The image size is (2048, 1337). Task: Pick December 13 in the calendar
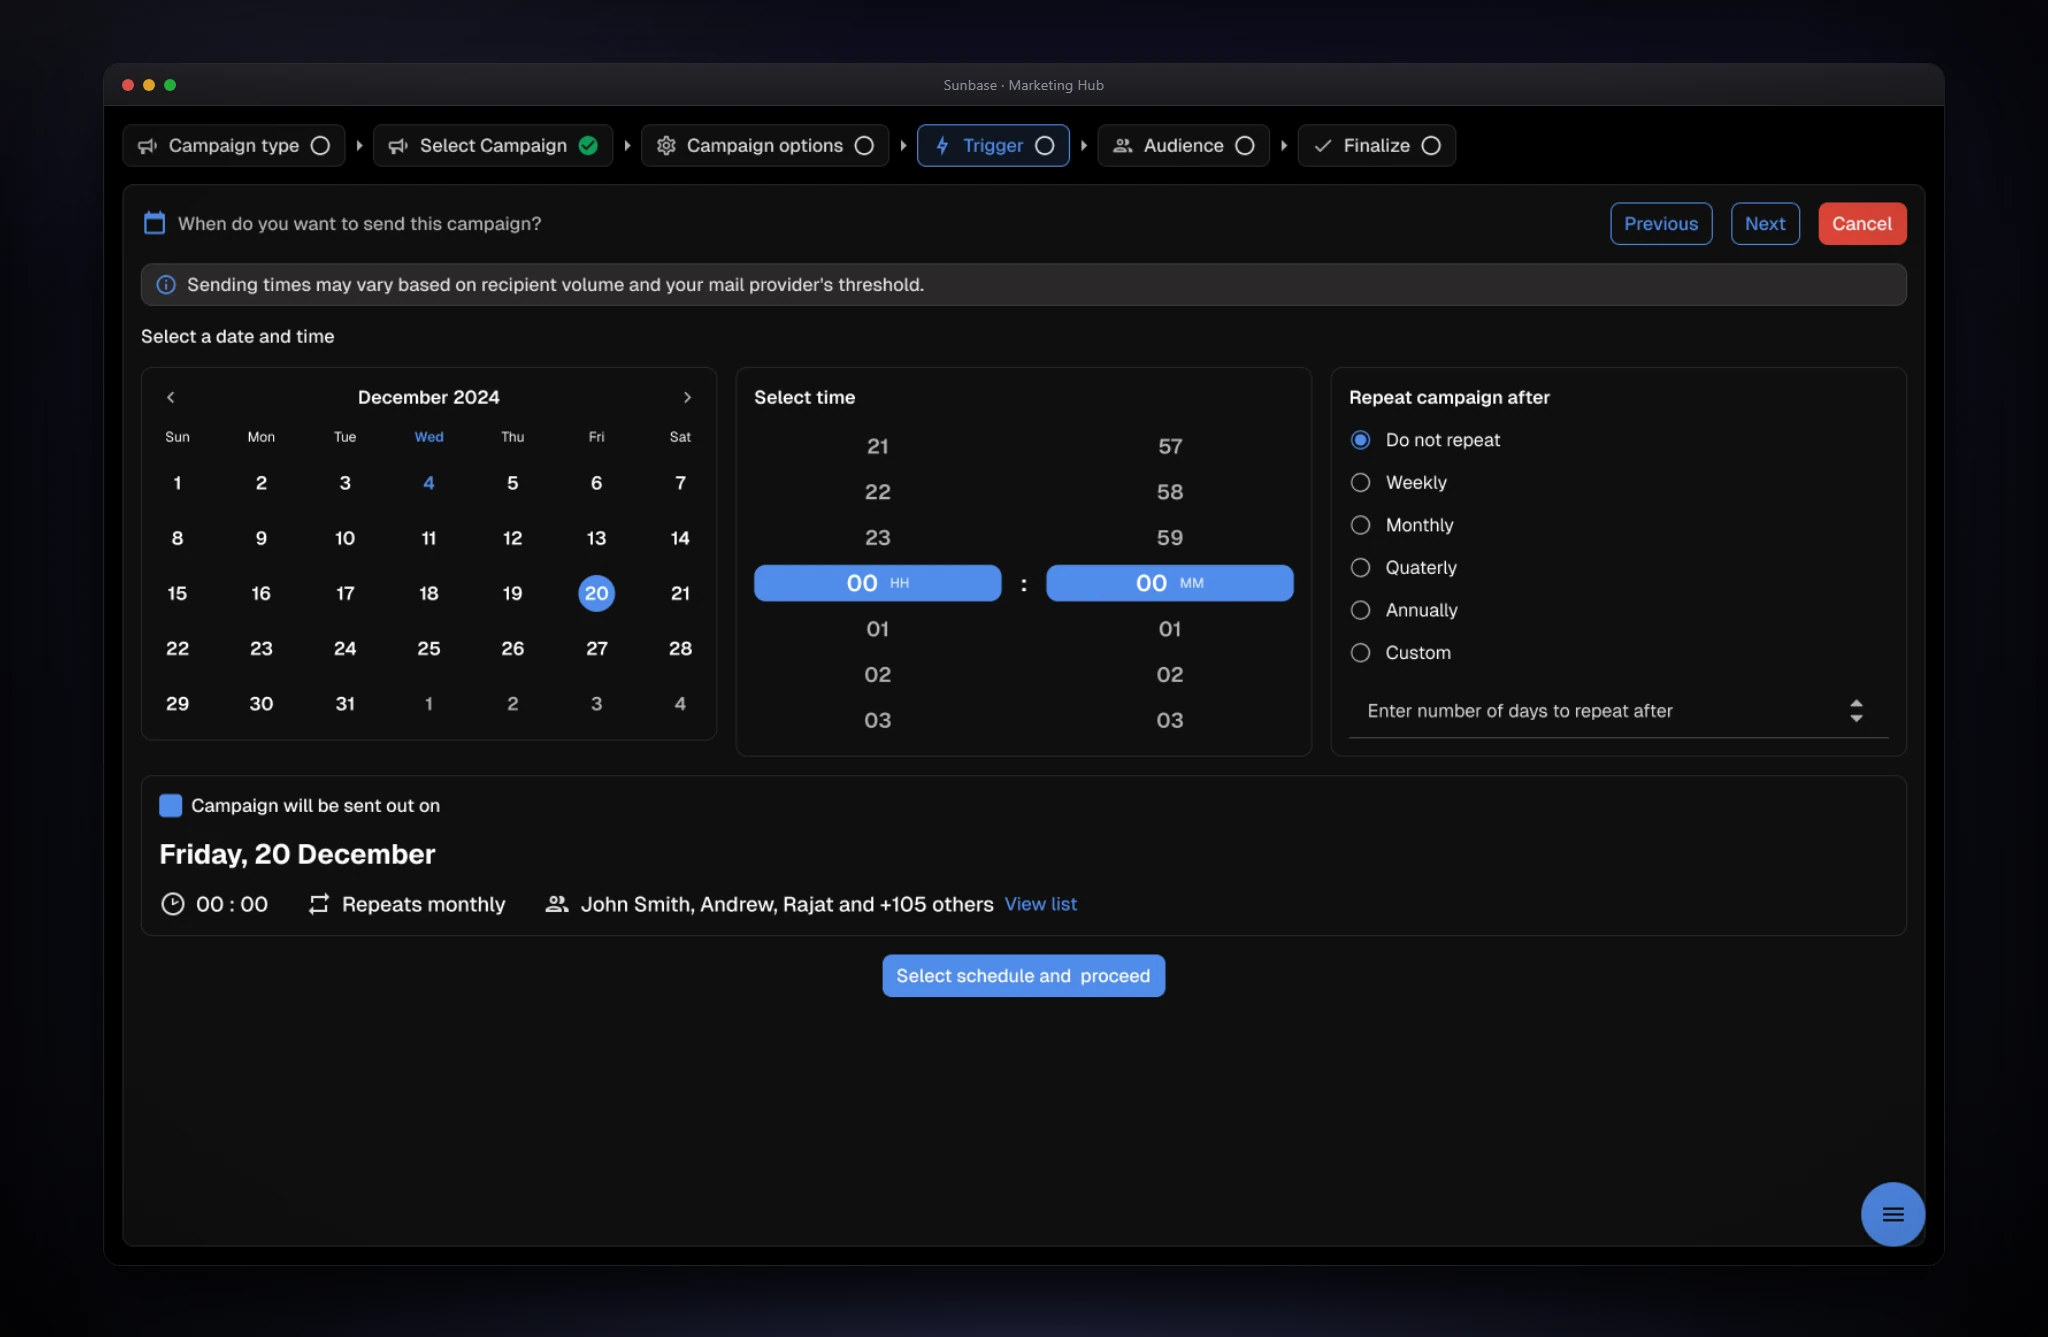pos(596,538)
